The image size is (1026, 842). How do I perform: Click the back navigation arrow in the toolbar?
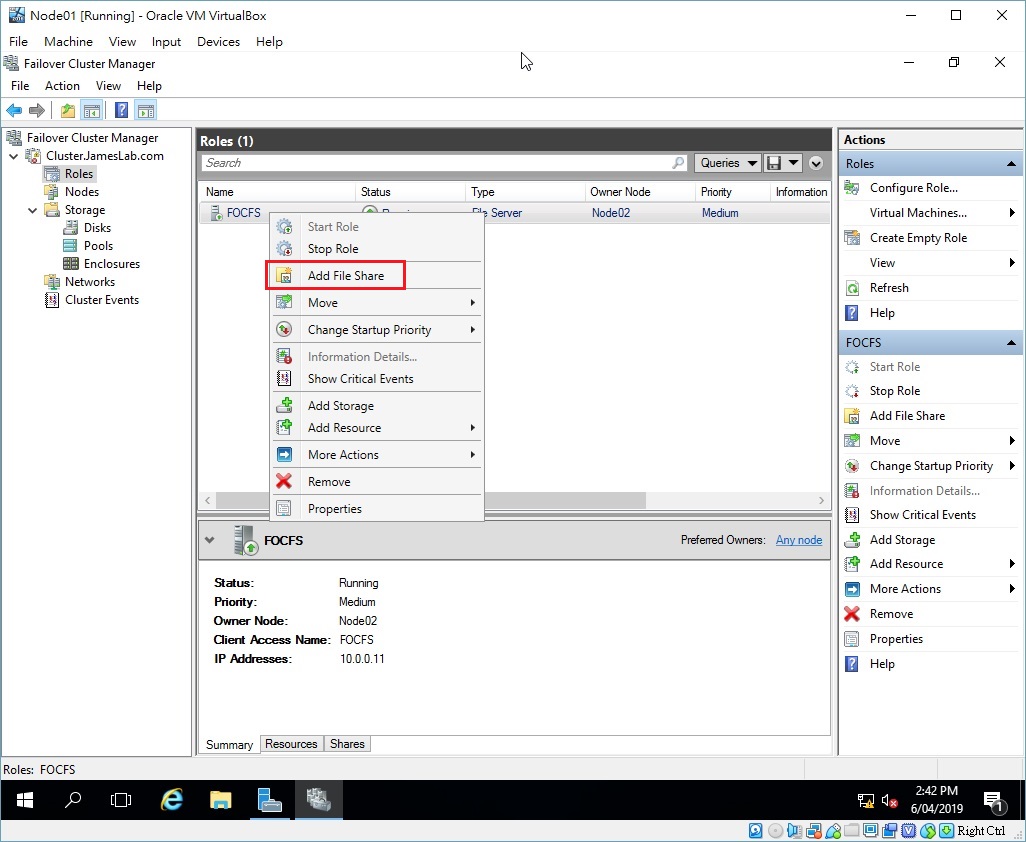12,110
